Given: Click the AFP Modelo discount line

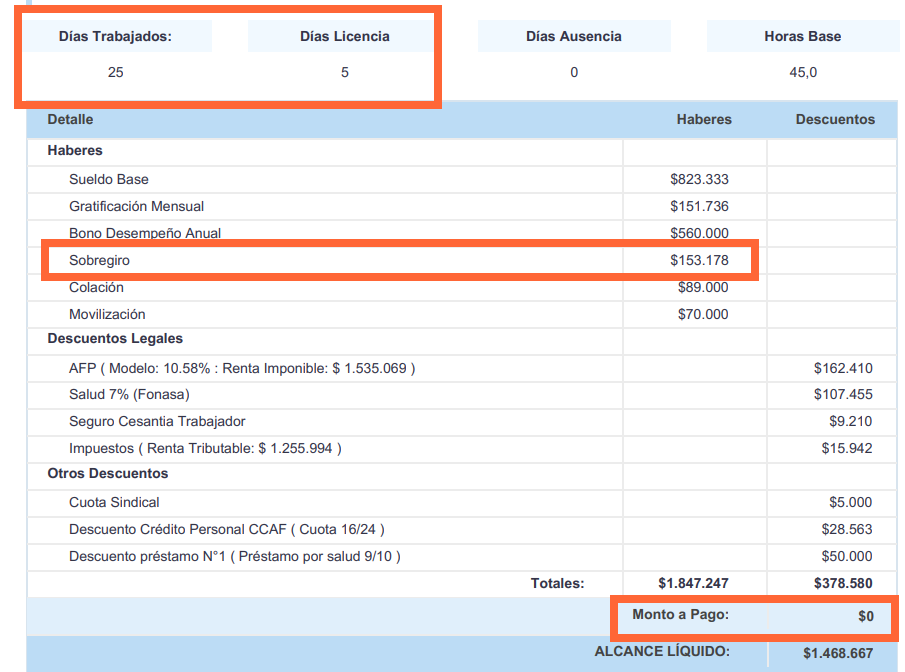Looking at the screenshot, I should 241,368.
